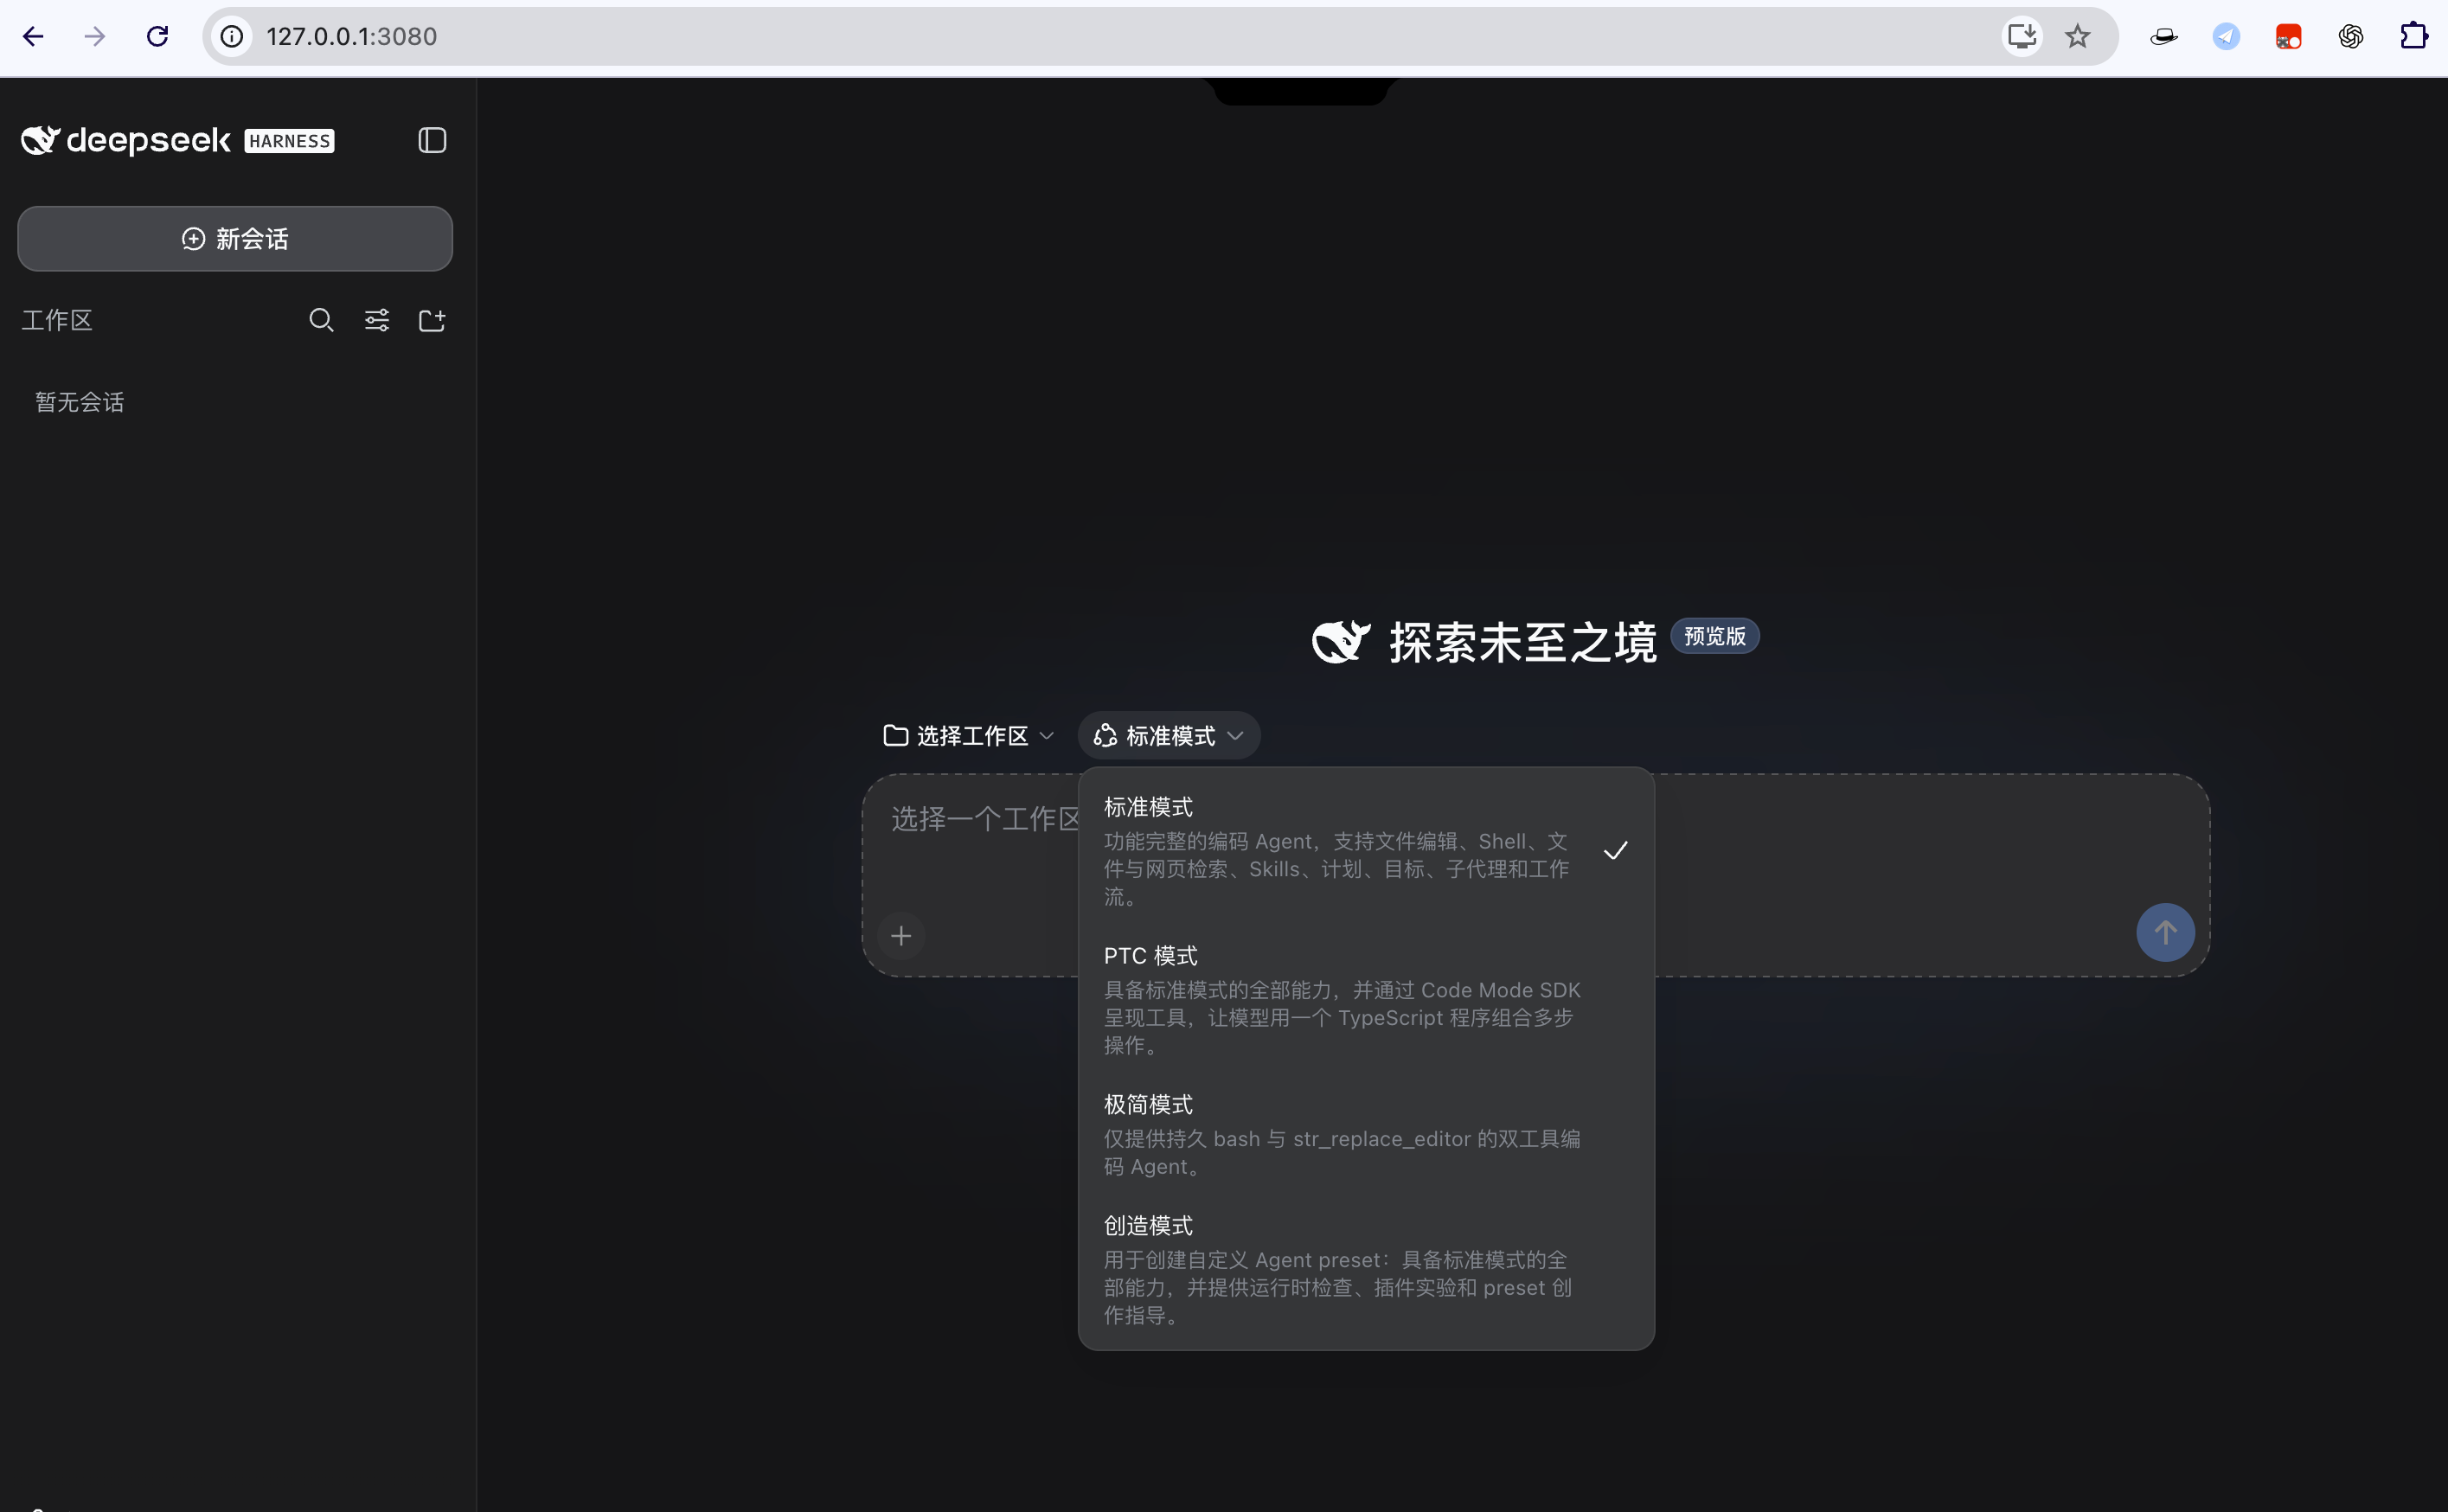Click the DeepSeek Harness logo
Viewport: 2448px width, 1512px height.
click(x=178, y=140)
